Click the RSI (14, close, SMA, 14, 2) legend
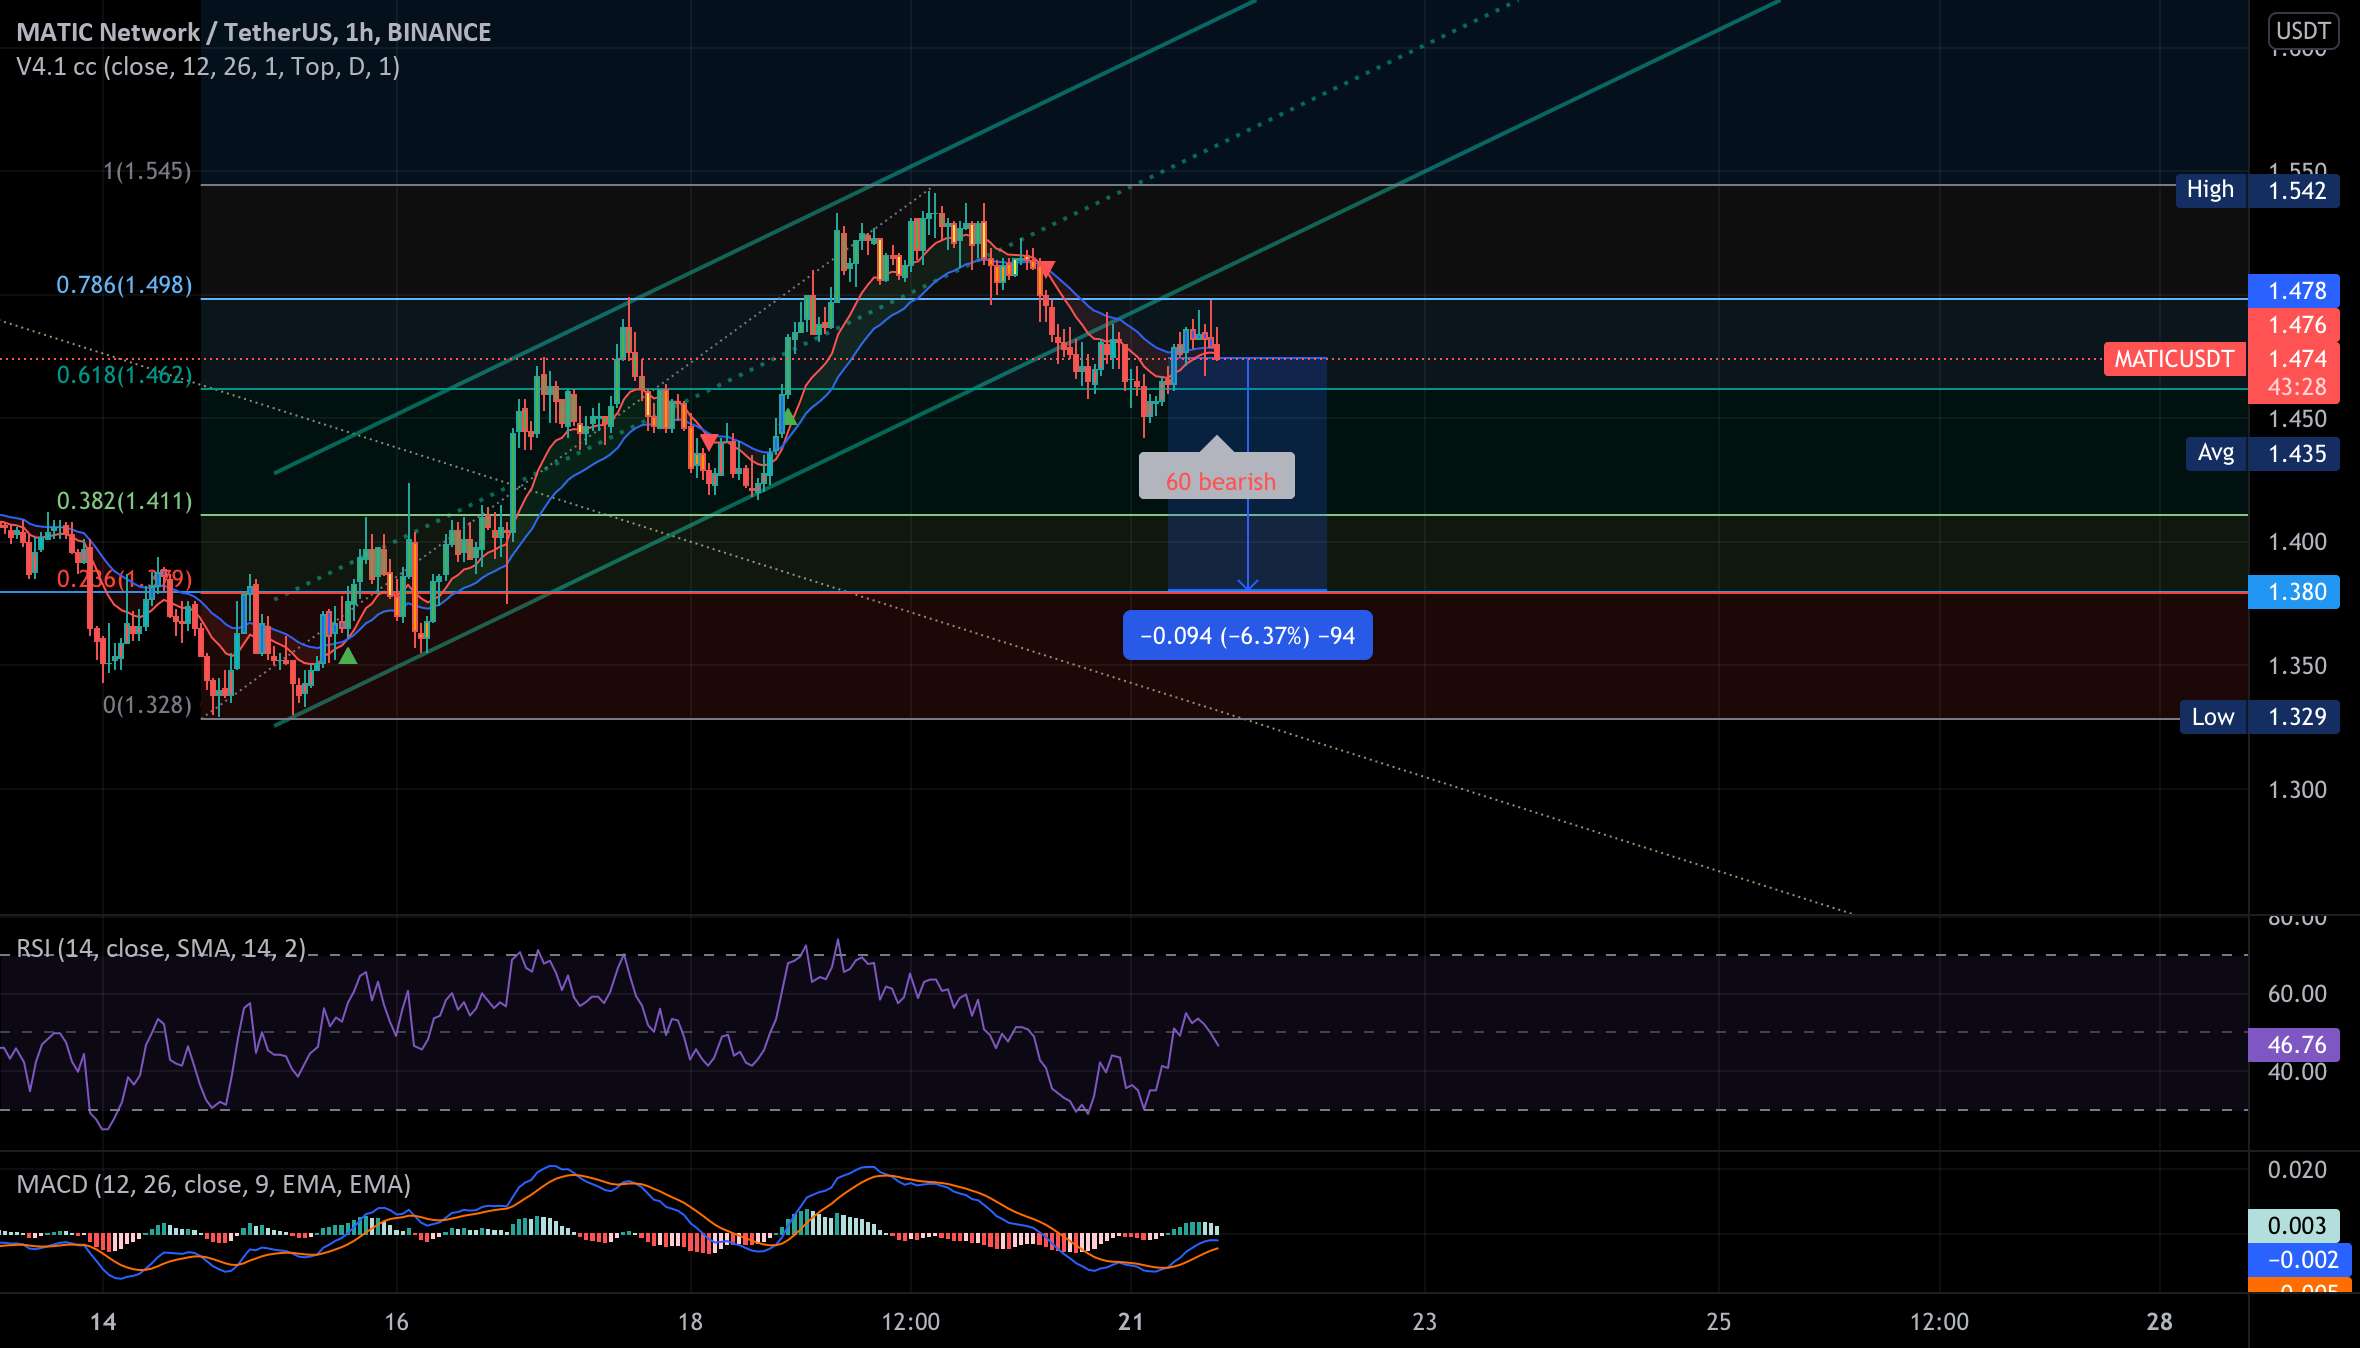This screenshot has width=2360, height=1348. (x=161, y=948)
